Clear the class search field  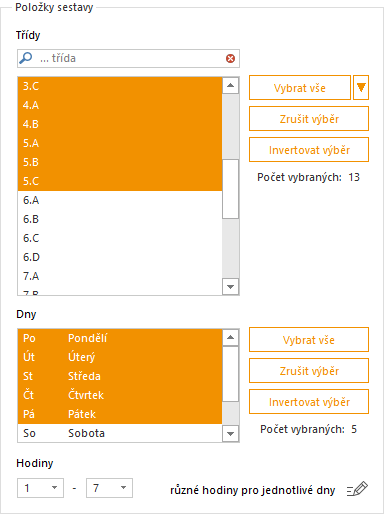point(230,59)
